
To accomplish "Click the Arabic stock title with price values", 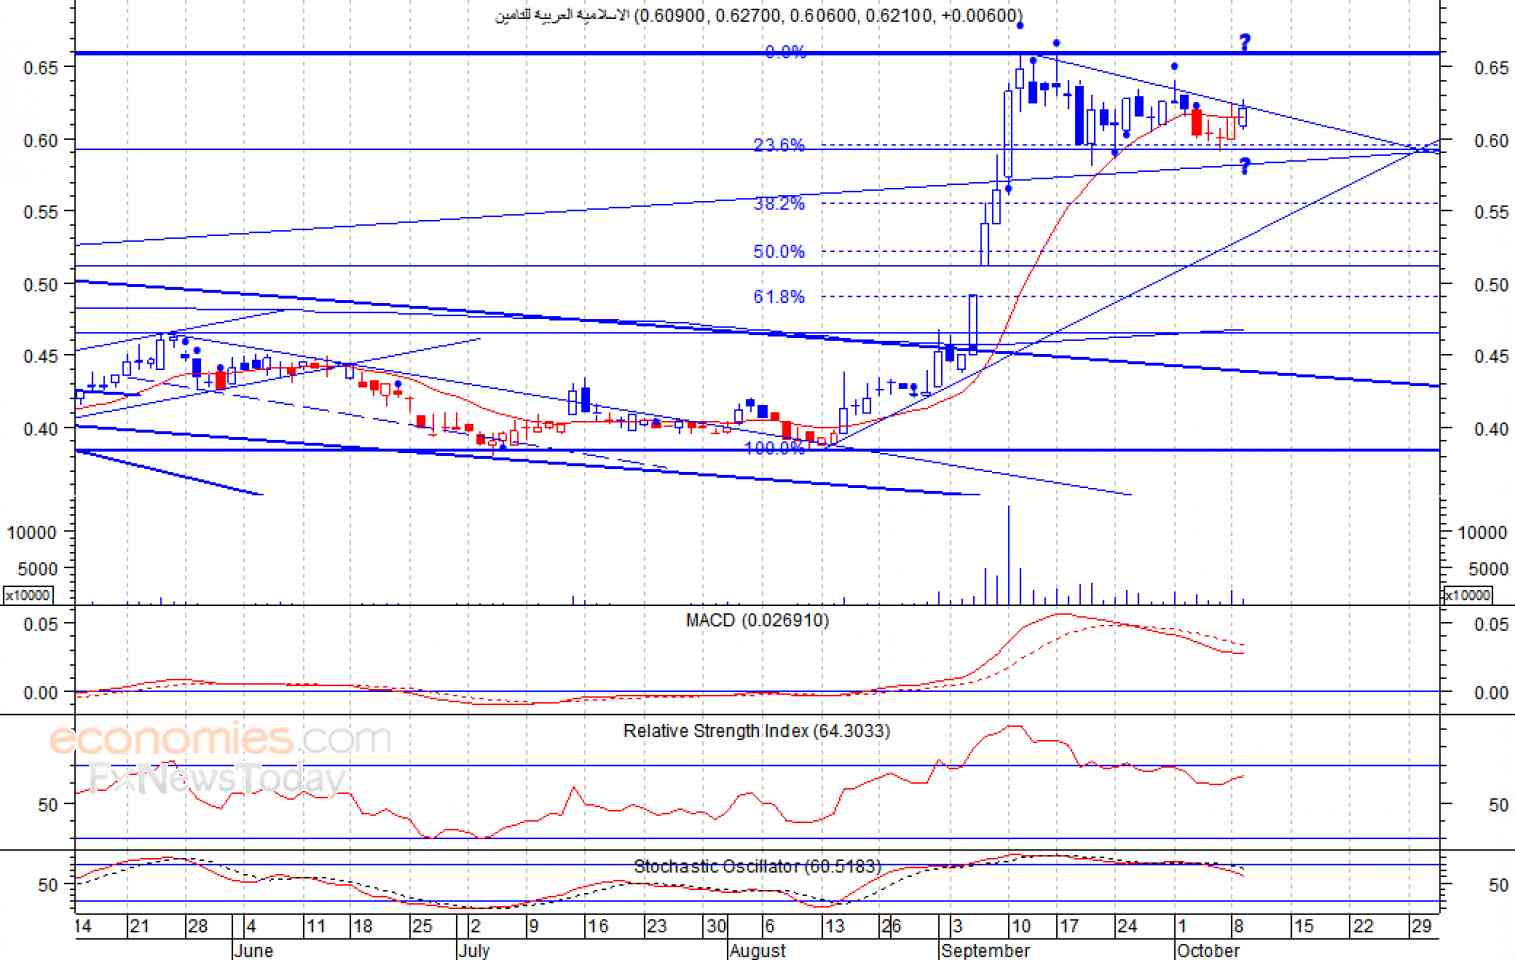I will [759, 15].
